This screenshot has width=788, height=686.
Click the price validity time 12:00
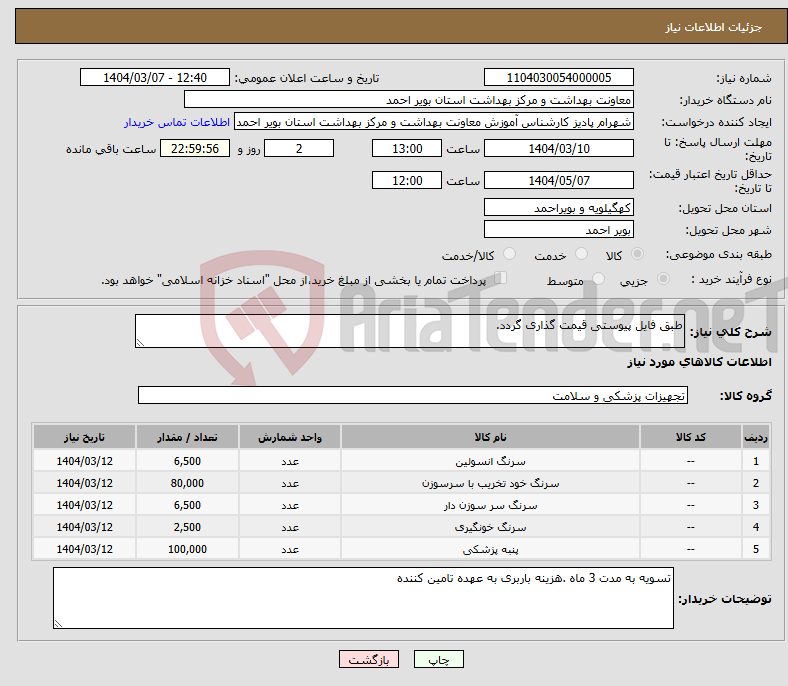click(x=407, y=180)
